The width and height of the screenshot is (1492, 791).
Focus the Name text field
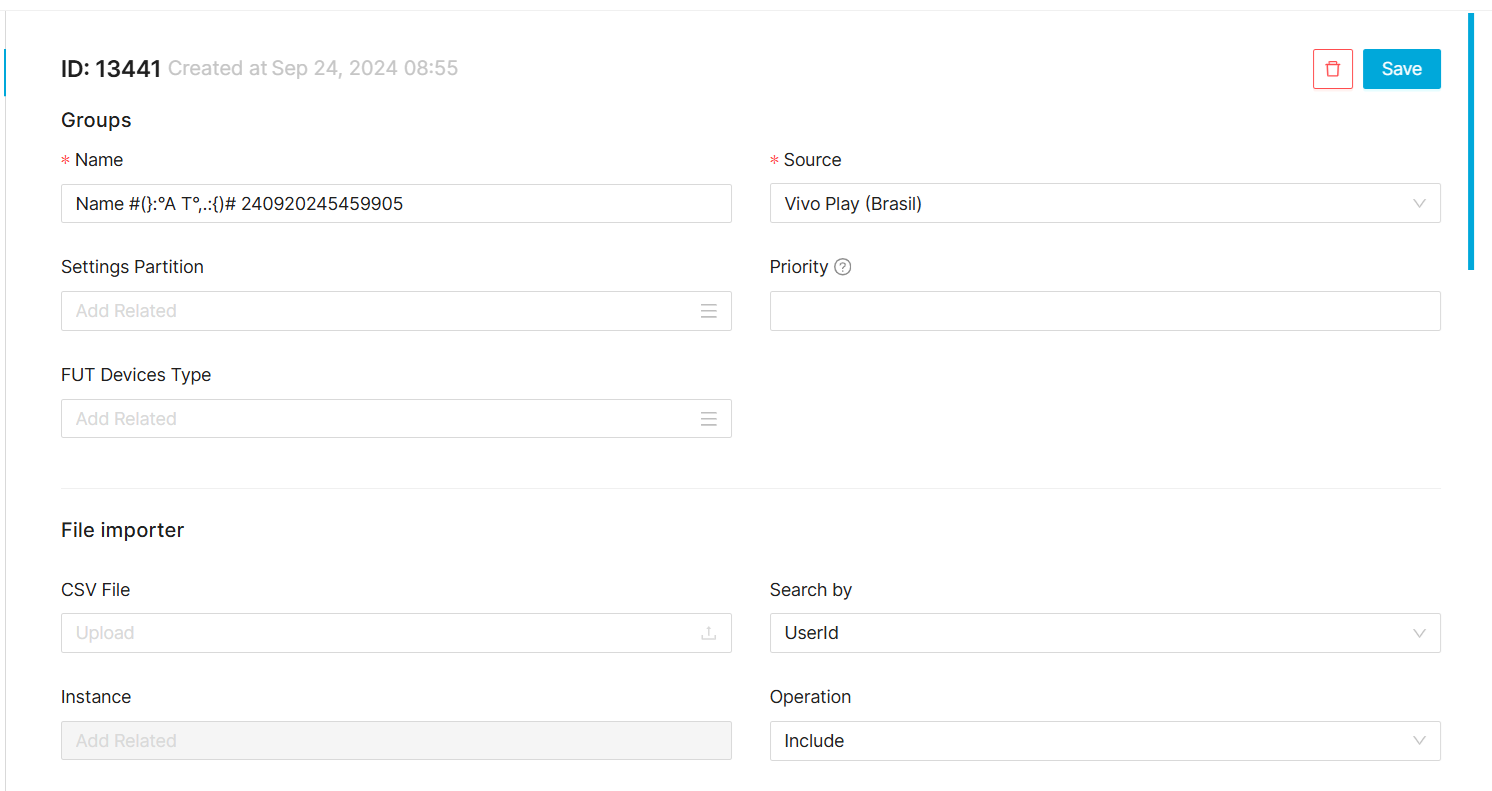(395, 204)
